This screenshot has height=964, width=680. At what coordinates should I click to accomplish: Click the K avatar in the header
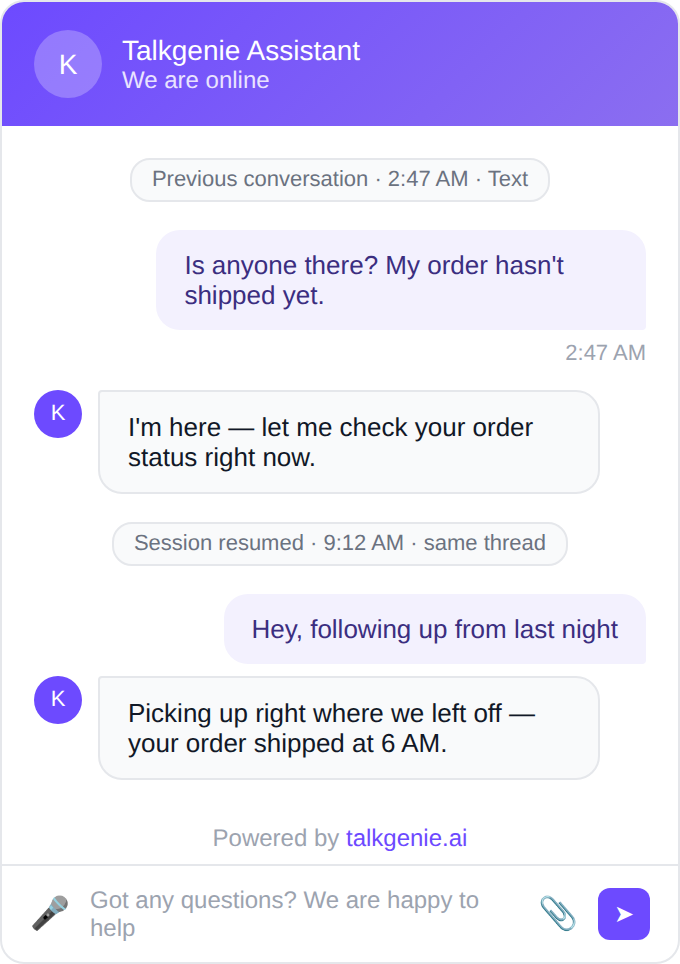pyautogui.click(x=68, y=64)
